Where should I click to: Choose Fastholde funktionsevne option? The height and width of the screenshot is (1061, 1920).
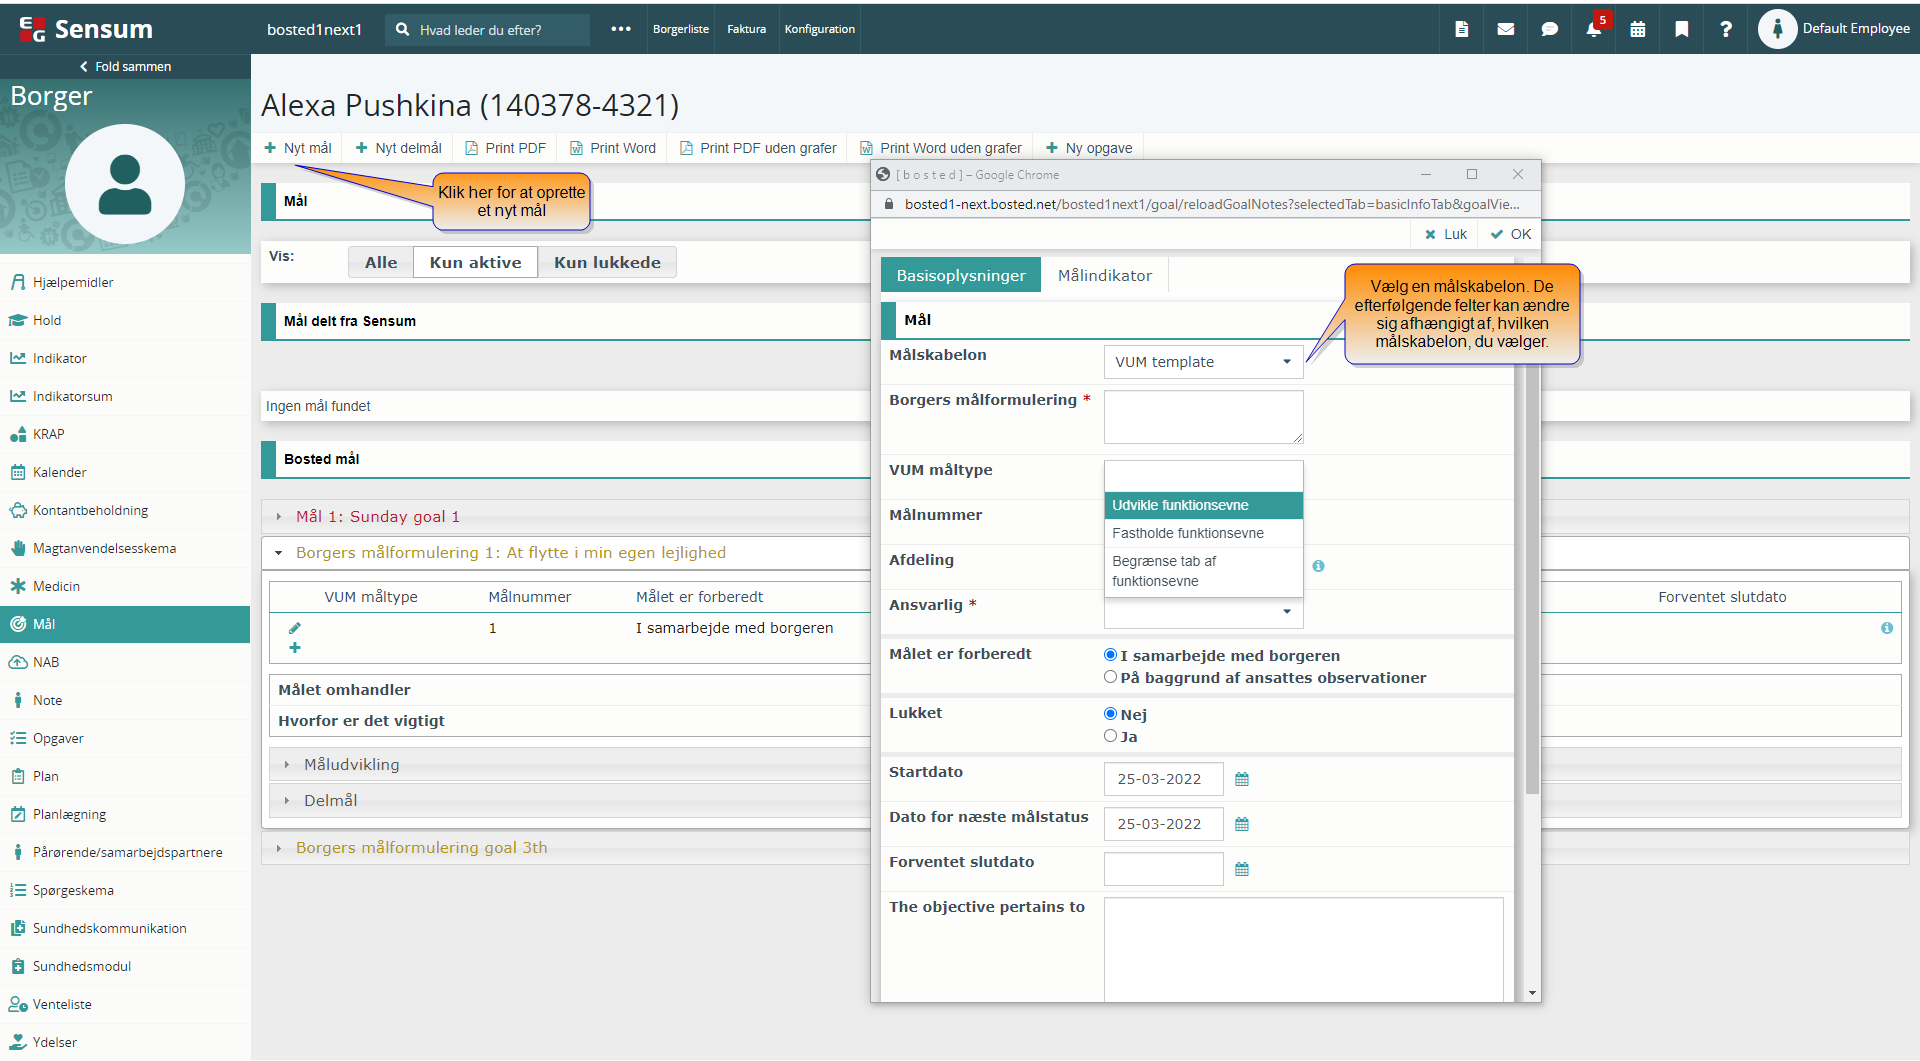coord(1203,533)
